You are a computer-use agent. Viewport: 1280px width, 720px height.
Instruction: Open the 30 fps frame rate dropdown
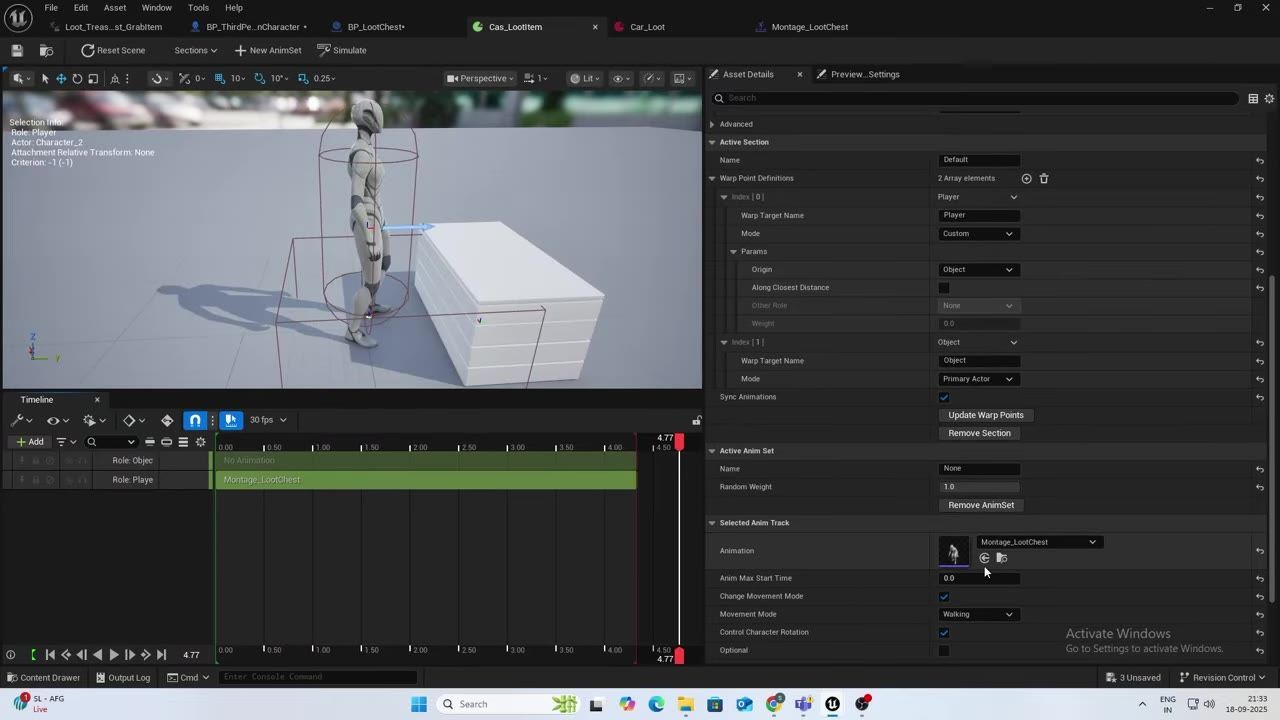click(x=267, y=420)
